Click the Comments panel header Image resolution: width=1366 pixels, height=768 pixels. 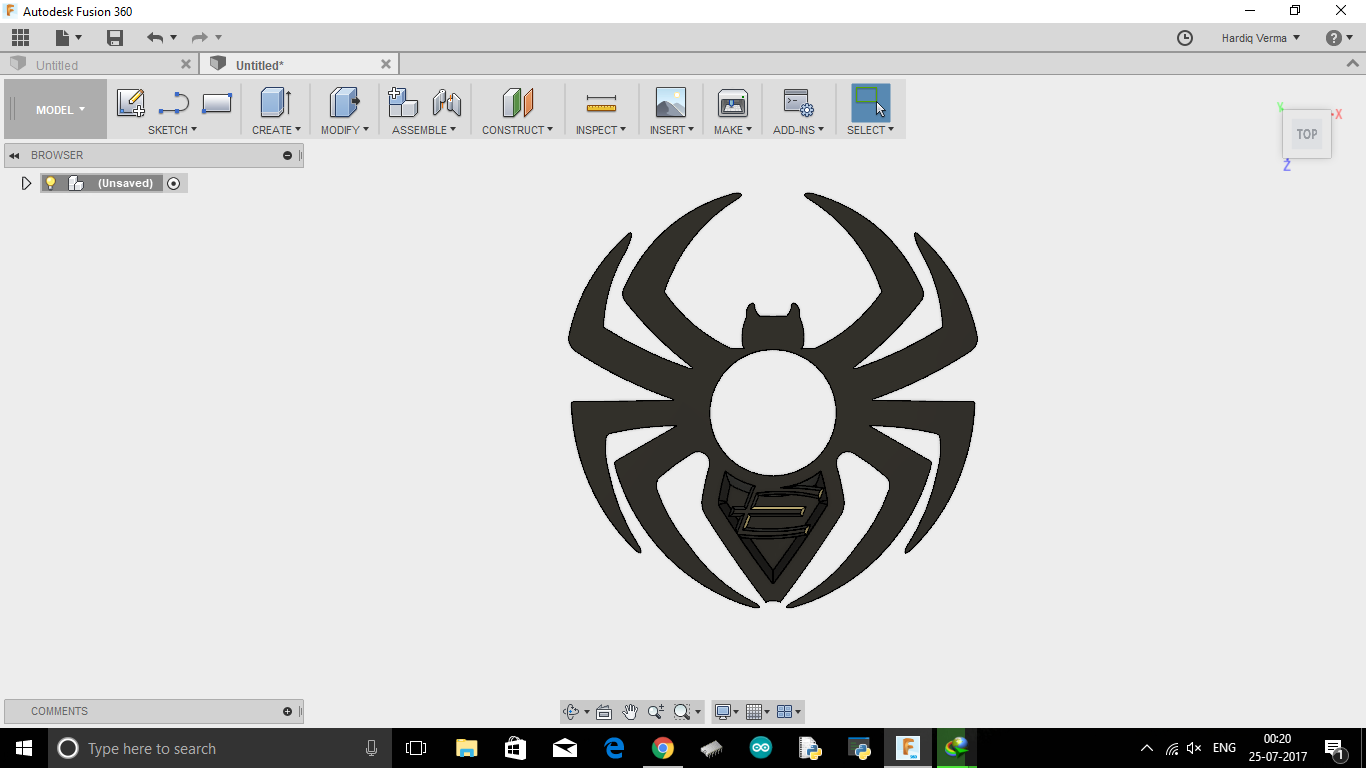154,711
